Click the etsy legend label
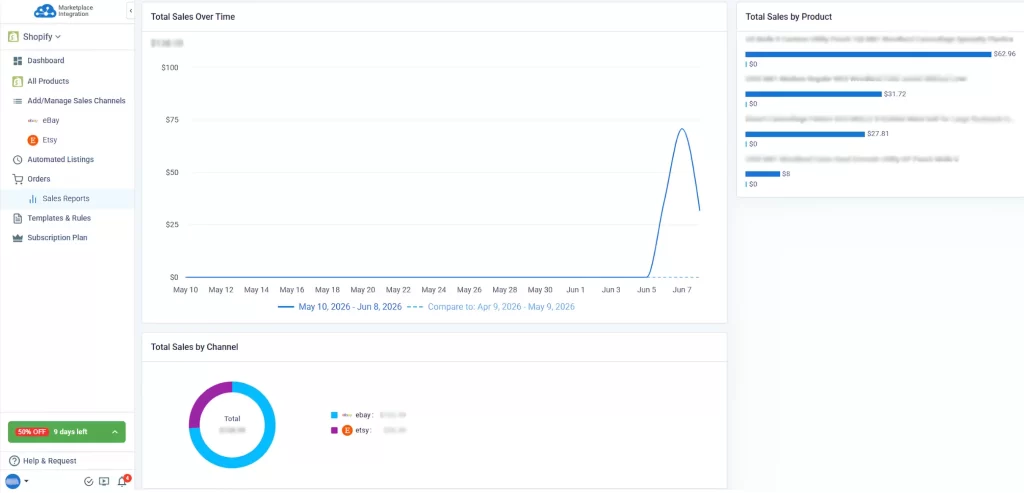The image size is (1024, 493). click(363, 431)
